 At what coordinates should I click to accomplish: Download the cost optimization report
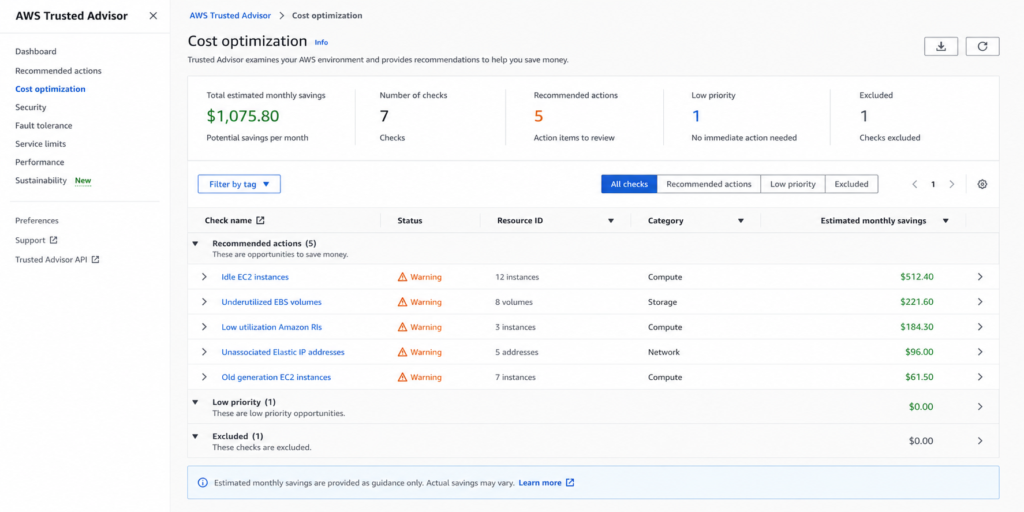pyautogui.click(x=941, y=46)
